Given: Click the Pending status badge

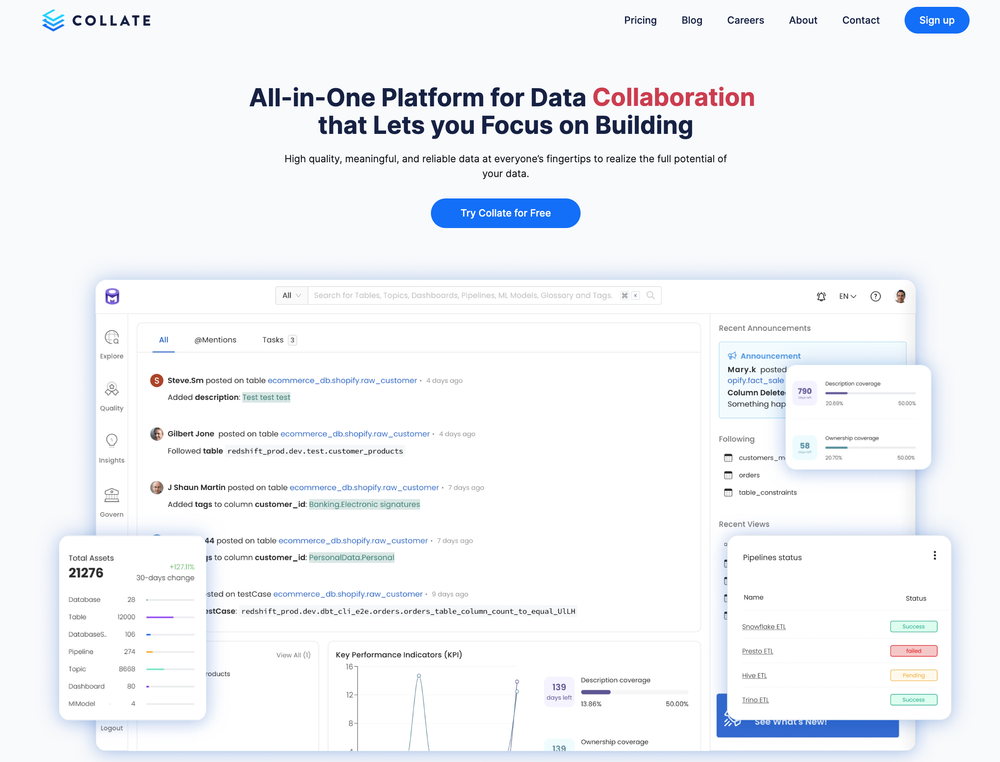Looking at the screenshot, I should click(x=913, y=675).
